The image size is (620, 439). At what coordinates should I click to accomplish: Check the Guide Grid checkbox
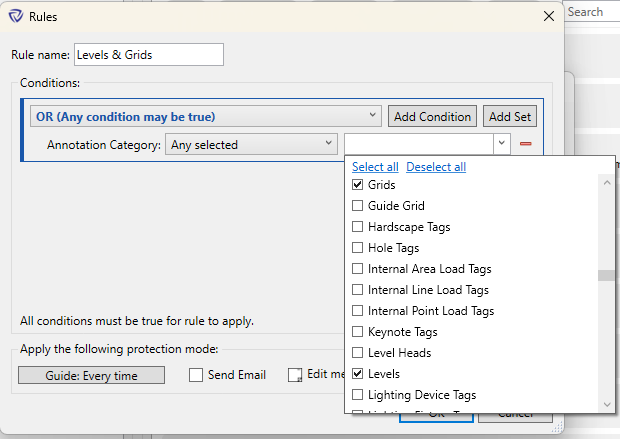pos(357,206)
